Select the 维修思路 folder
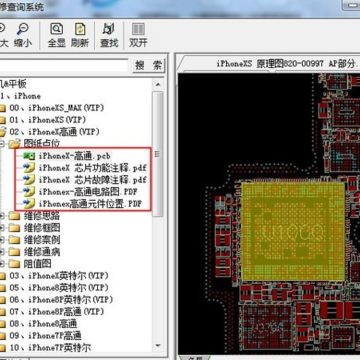This screenshot has height=360, width=360. [42, 216]
